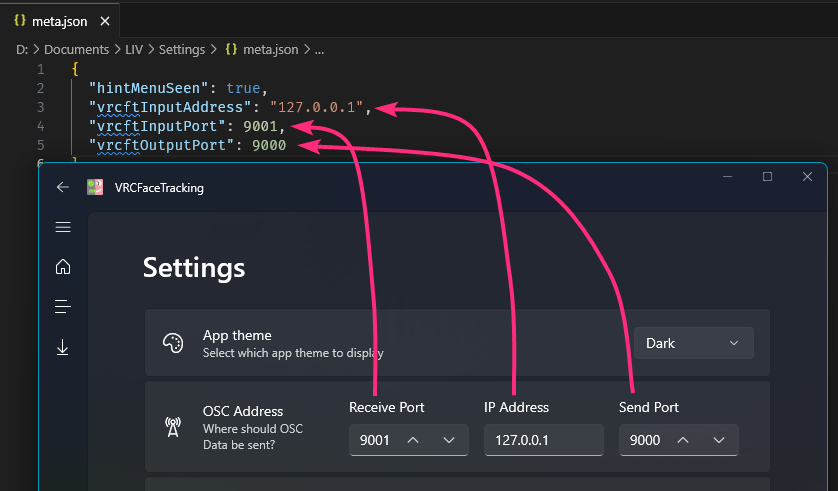Click the OSC Address label
The height and width of the screenshot is (491, 838).
243,411
